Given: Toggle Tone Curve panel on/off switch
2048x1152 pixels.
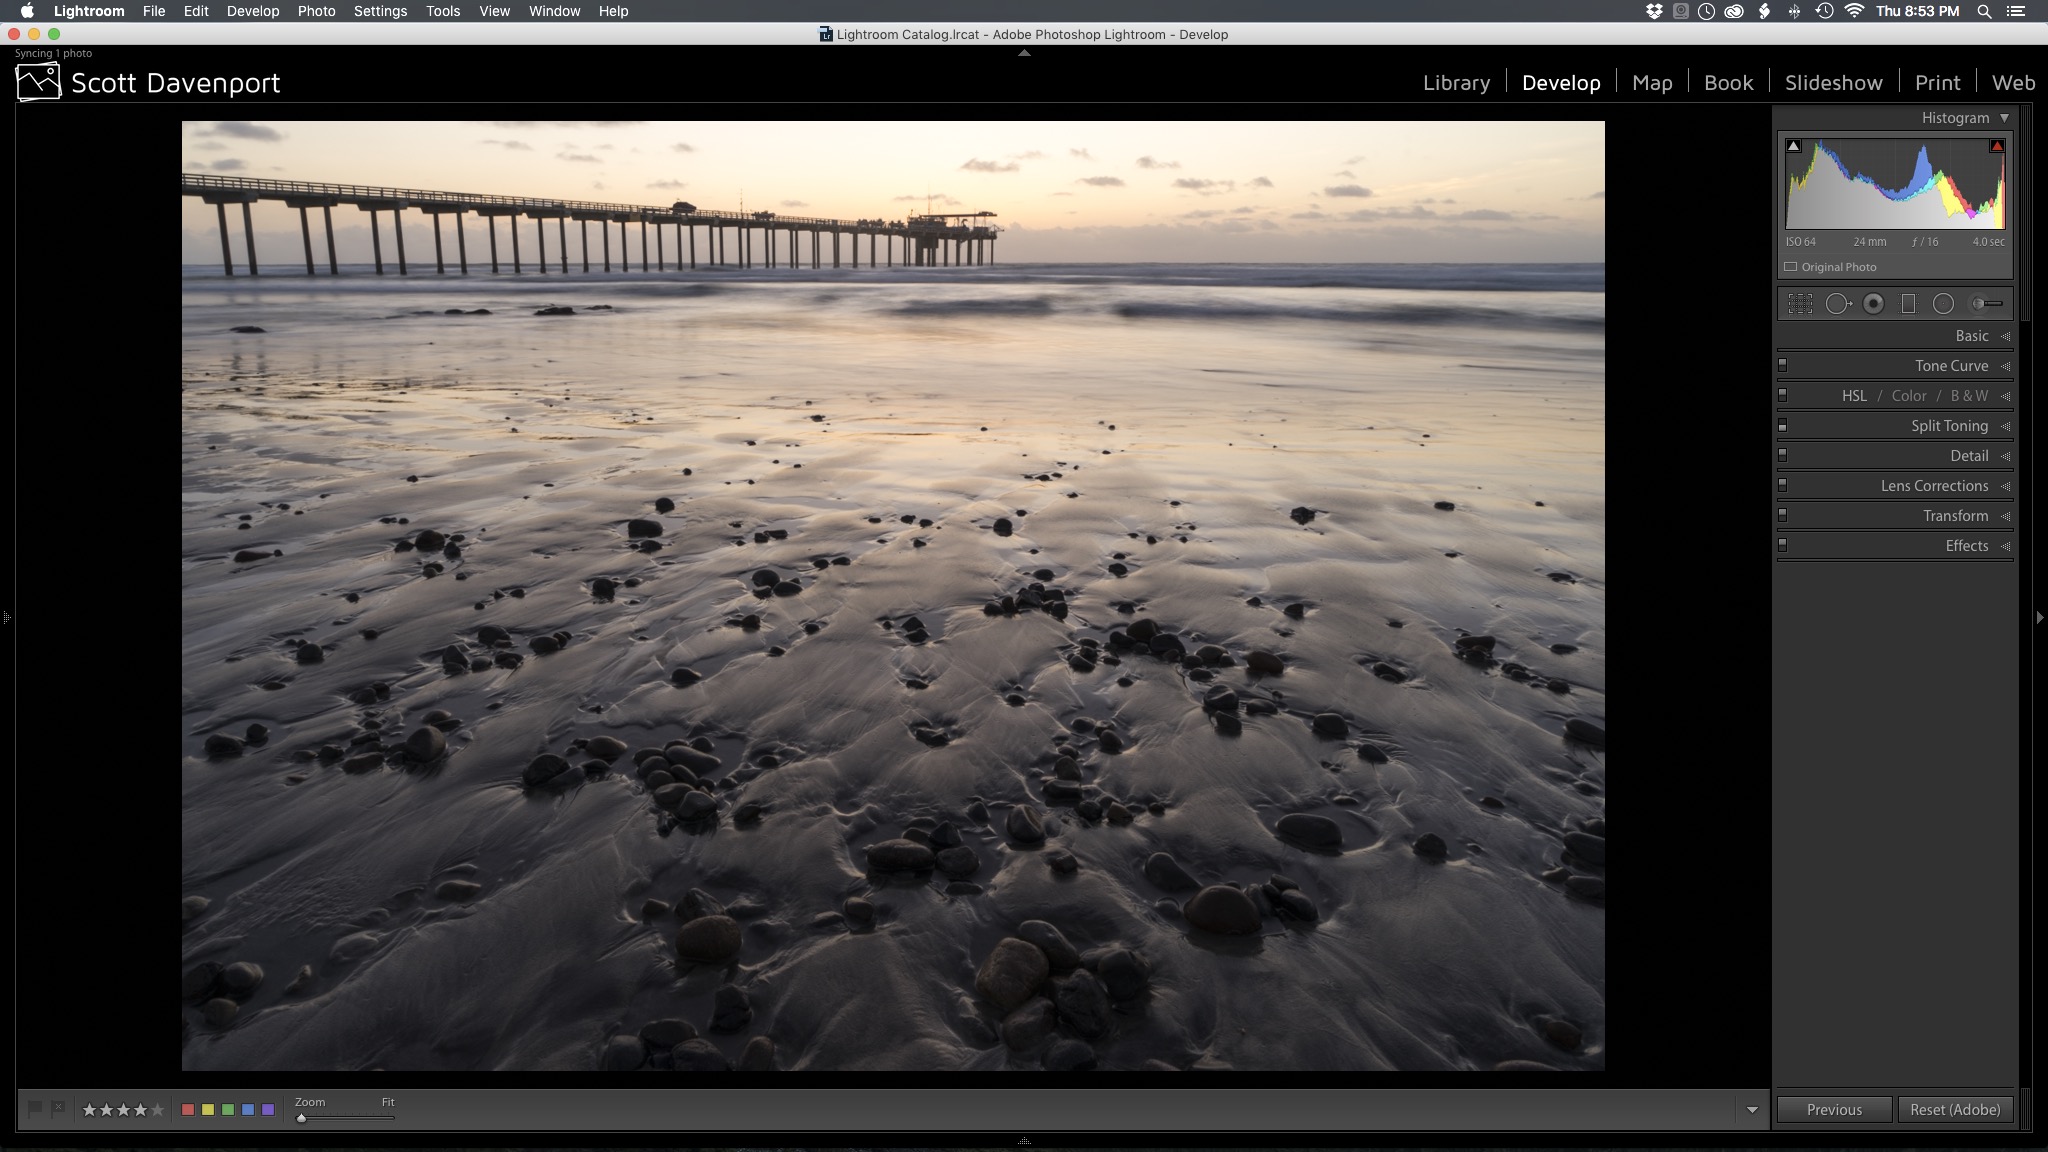Looking at the screenshot, I should coord(1782,366).
